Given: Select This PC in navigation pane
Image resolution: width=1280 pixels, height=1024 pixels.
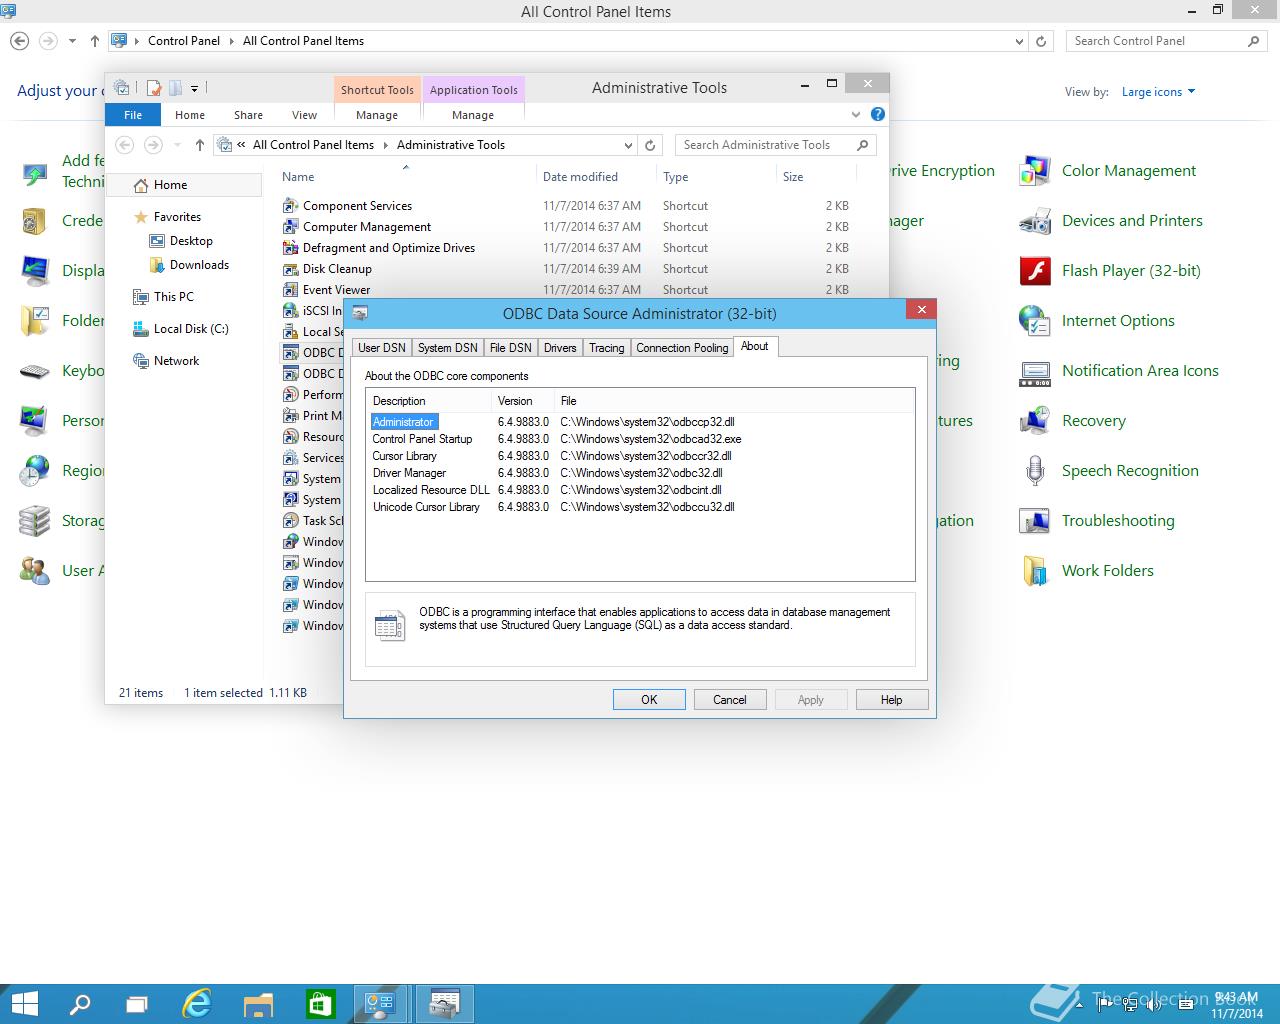Looking at the screenshot, I should (164, 297).
